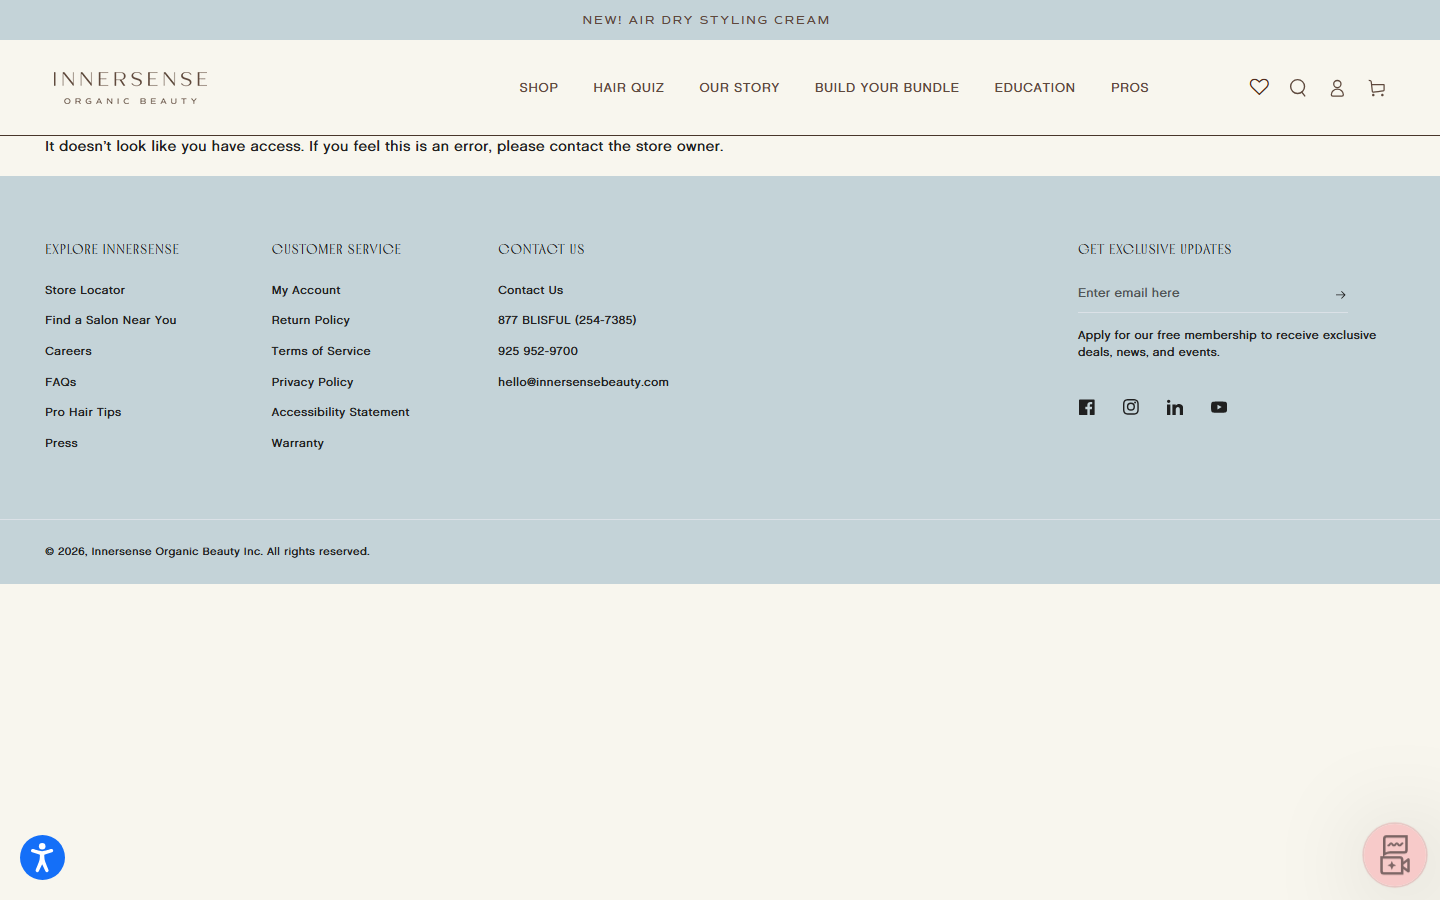Visit the YouTube channel icon
The image size is (1440, 900).
click(x=1219, y=407)
